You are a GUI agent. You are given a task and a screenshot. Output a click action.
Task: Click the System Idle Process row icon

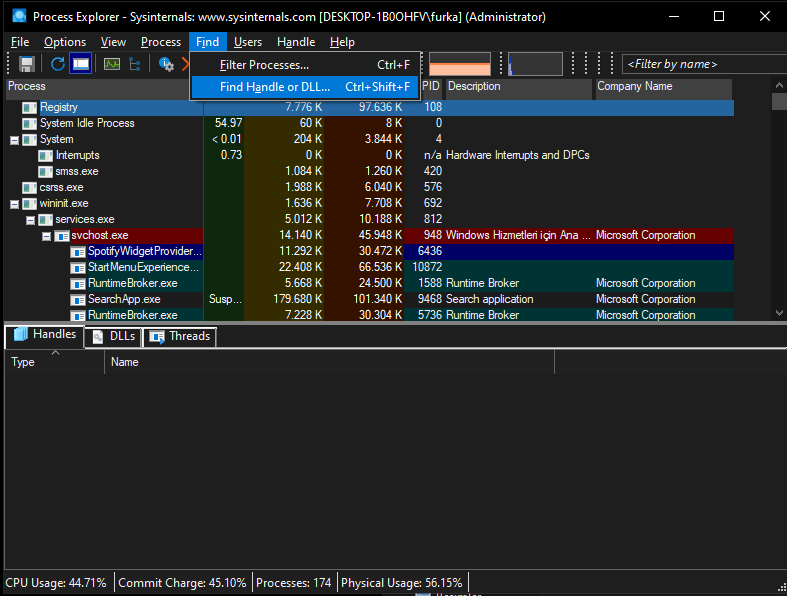pos(30,124)
